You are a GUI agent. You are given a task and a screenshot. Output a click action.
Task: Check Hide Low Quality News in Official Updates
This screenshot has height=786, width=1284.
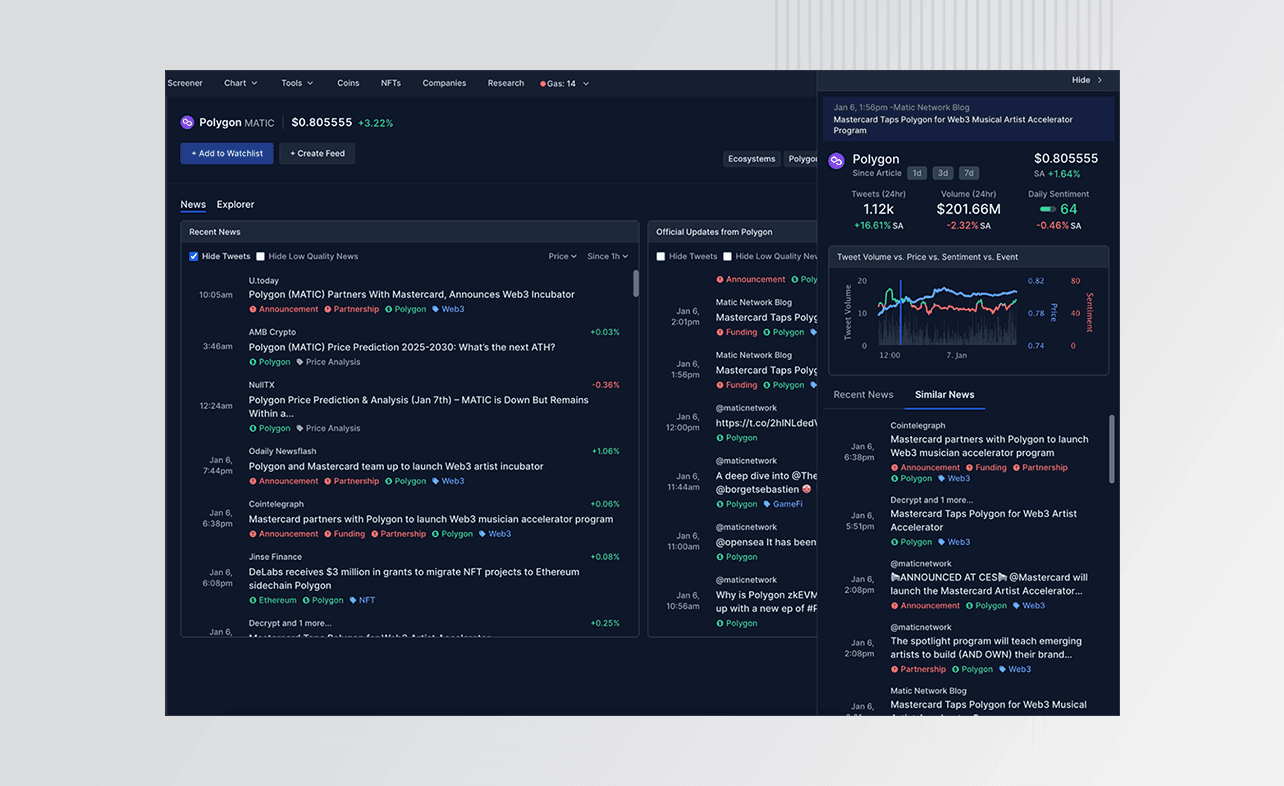tap(728, 257)
